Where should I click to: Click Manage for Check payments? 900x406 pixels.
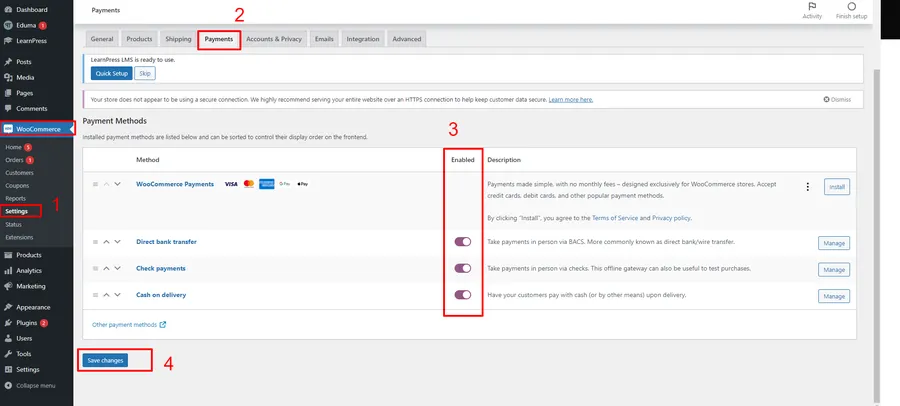pos(834,269)
